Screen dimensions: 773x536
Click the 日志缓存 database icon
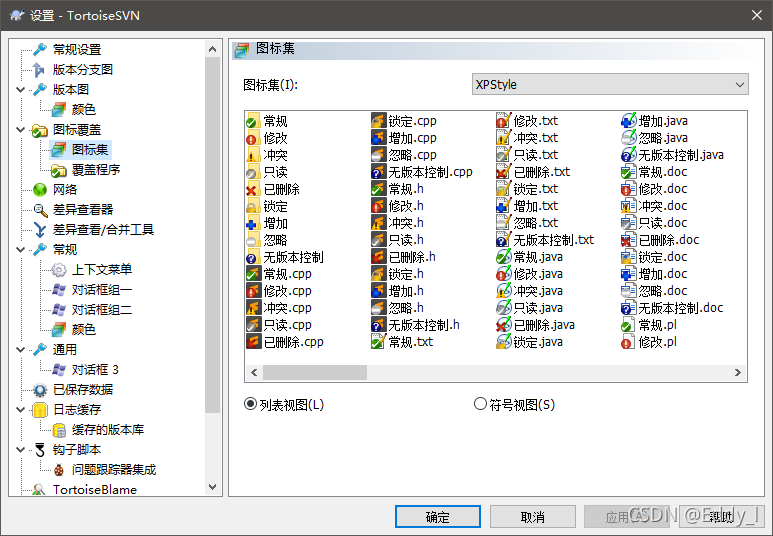[39, 410]
